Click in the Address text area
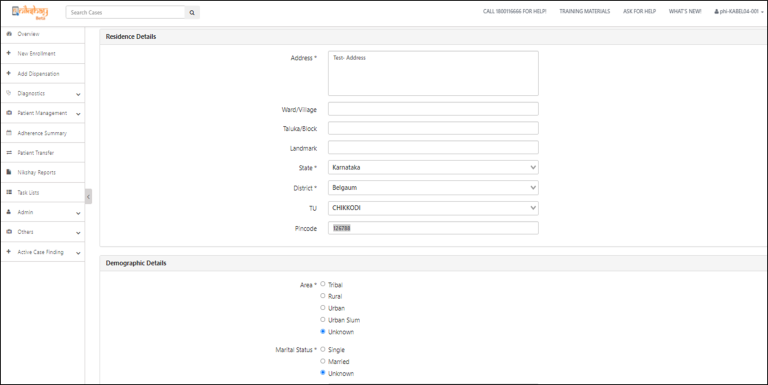The height and width of the screenshot is (385, 768). pyautogui.click(x=433, y=73)
